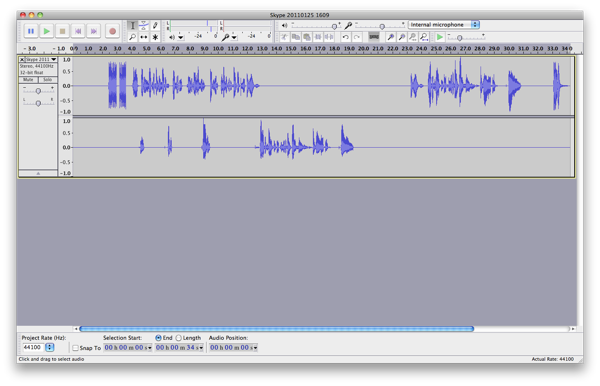Screen dimensions: 600x386
Task: Click the Selection Start time field
Action: coord(126,347)
